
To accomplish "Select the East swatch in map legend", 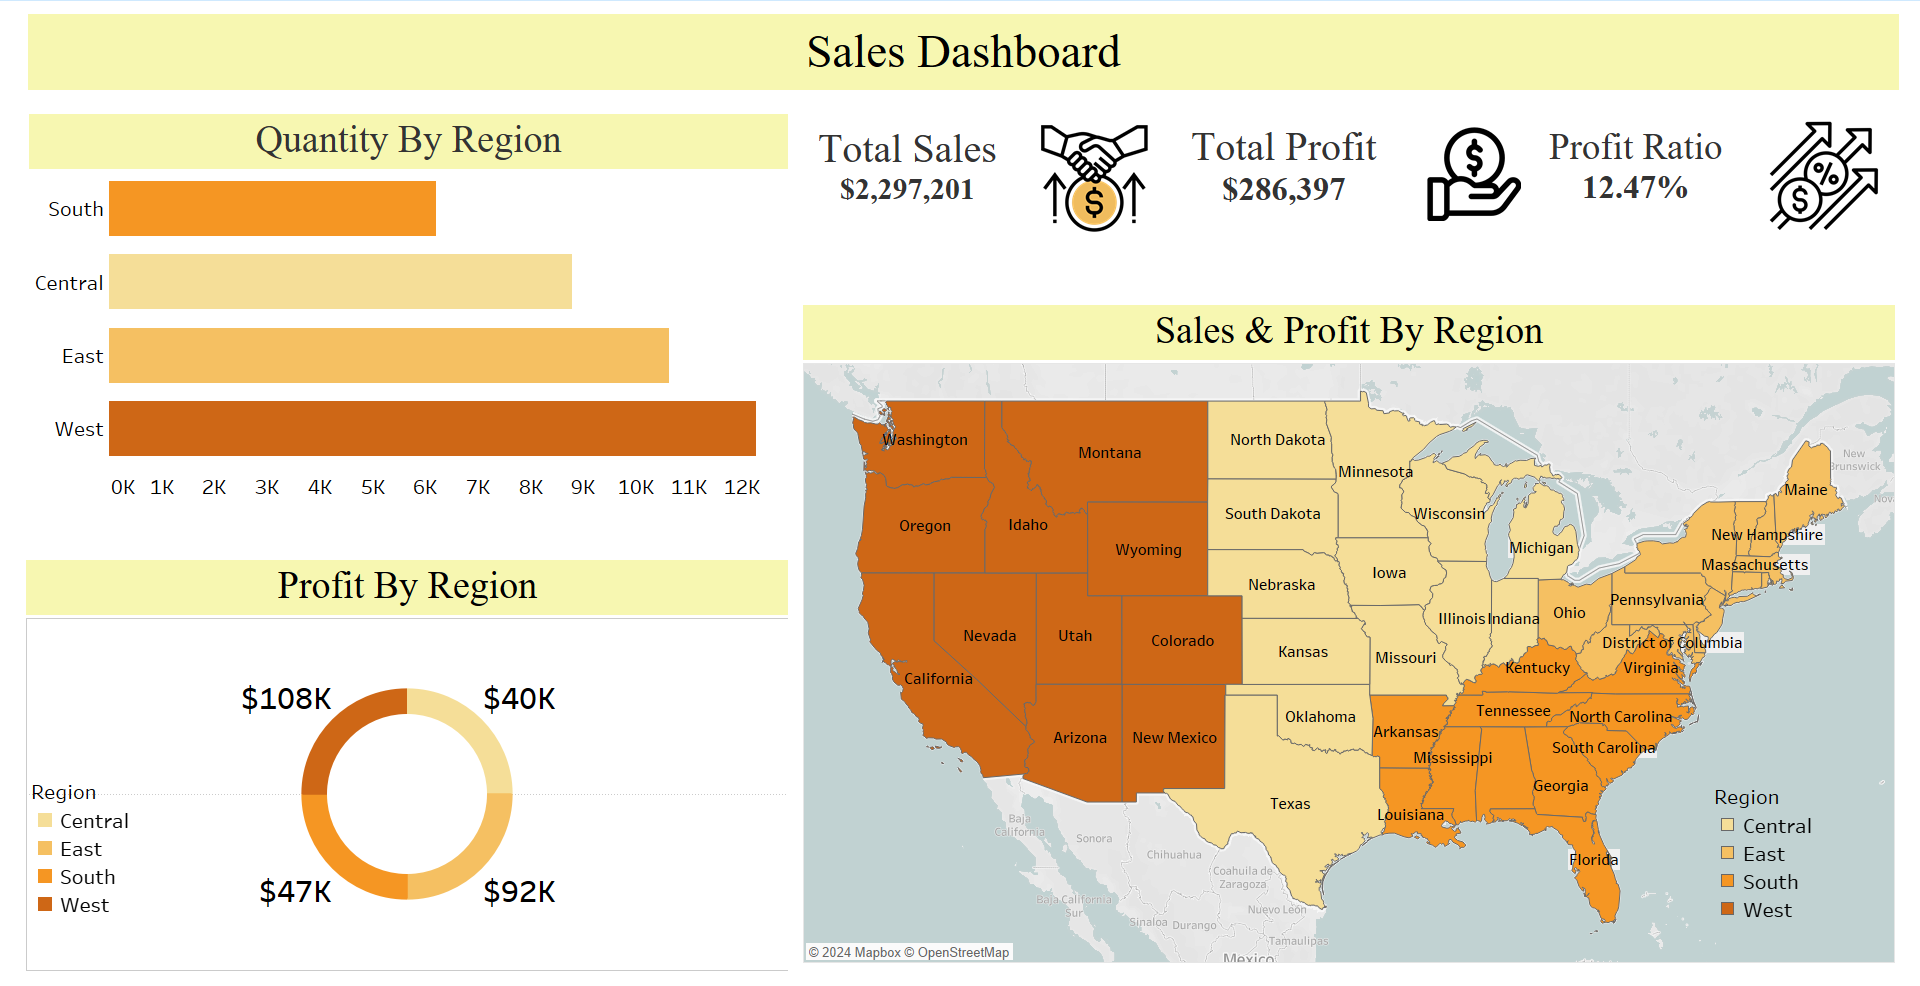I will point(1727,853).
